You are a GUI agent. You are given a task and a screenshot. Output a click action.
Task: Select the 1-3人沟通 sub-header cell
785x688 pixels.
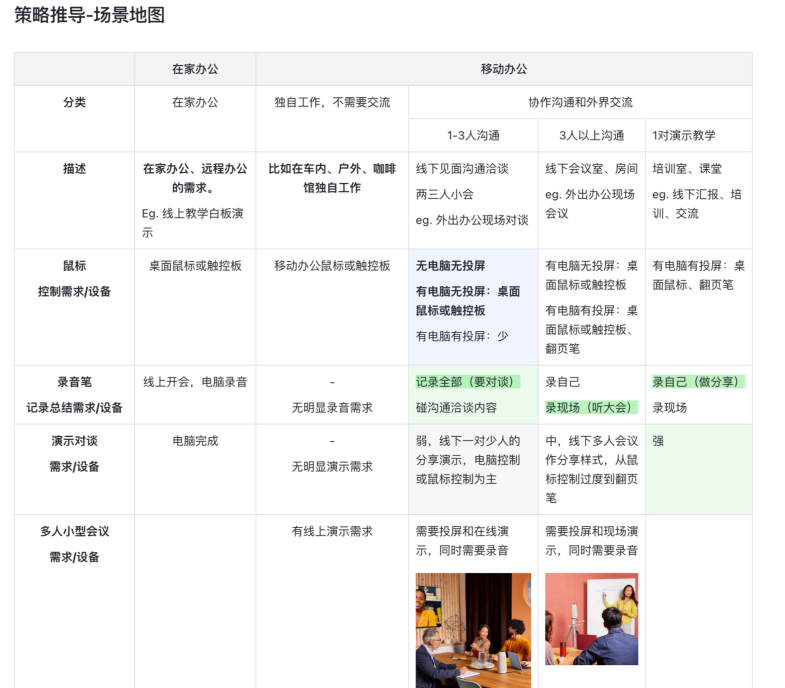tap(473, 135)
